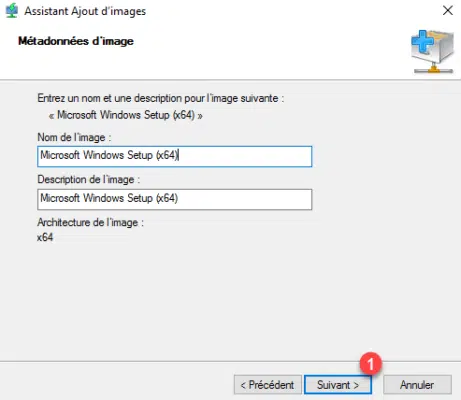This screenshot has height=400, width=461.
Task: Click the Description de l'image field
Action: pos(175,199)
